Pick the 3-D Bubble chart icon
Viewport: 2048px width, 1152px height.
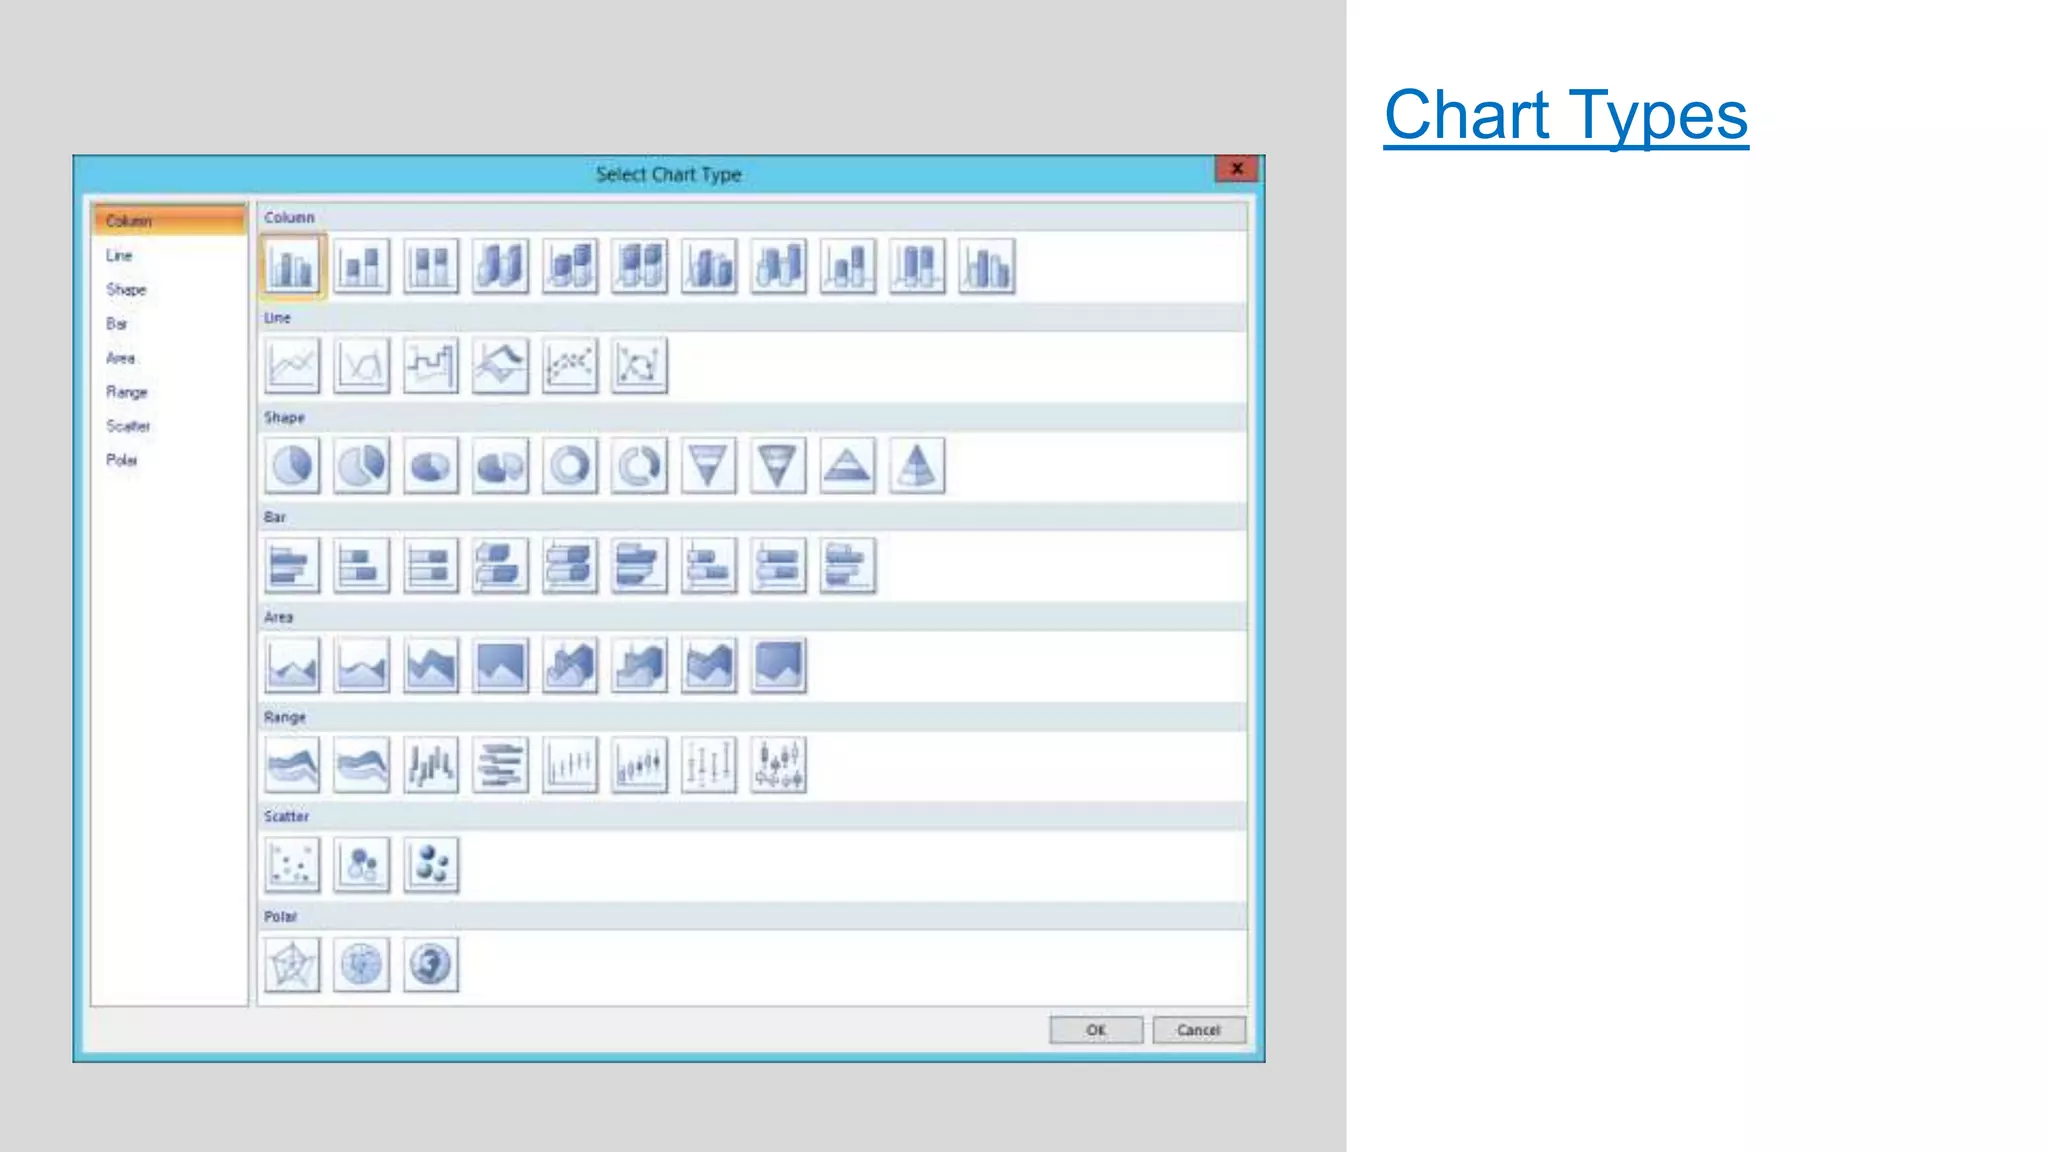(x=431, y=865)
